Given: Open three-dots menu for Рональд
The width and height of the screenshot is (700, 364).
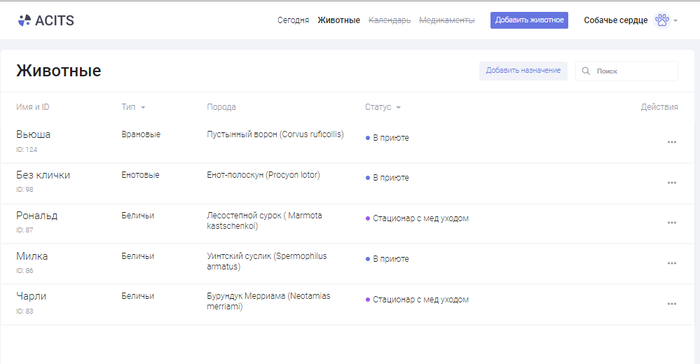Looking at the screenshot, I should [x=672, y=222].
